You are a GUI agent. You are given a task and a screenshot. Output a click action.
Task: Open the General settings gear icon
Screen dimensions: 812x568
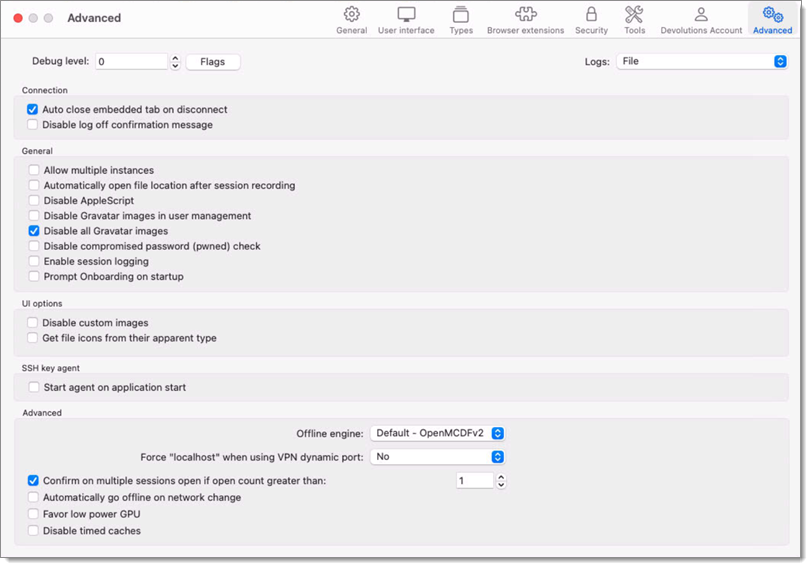click(x=352, y=14)
